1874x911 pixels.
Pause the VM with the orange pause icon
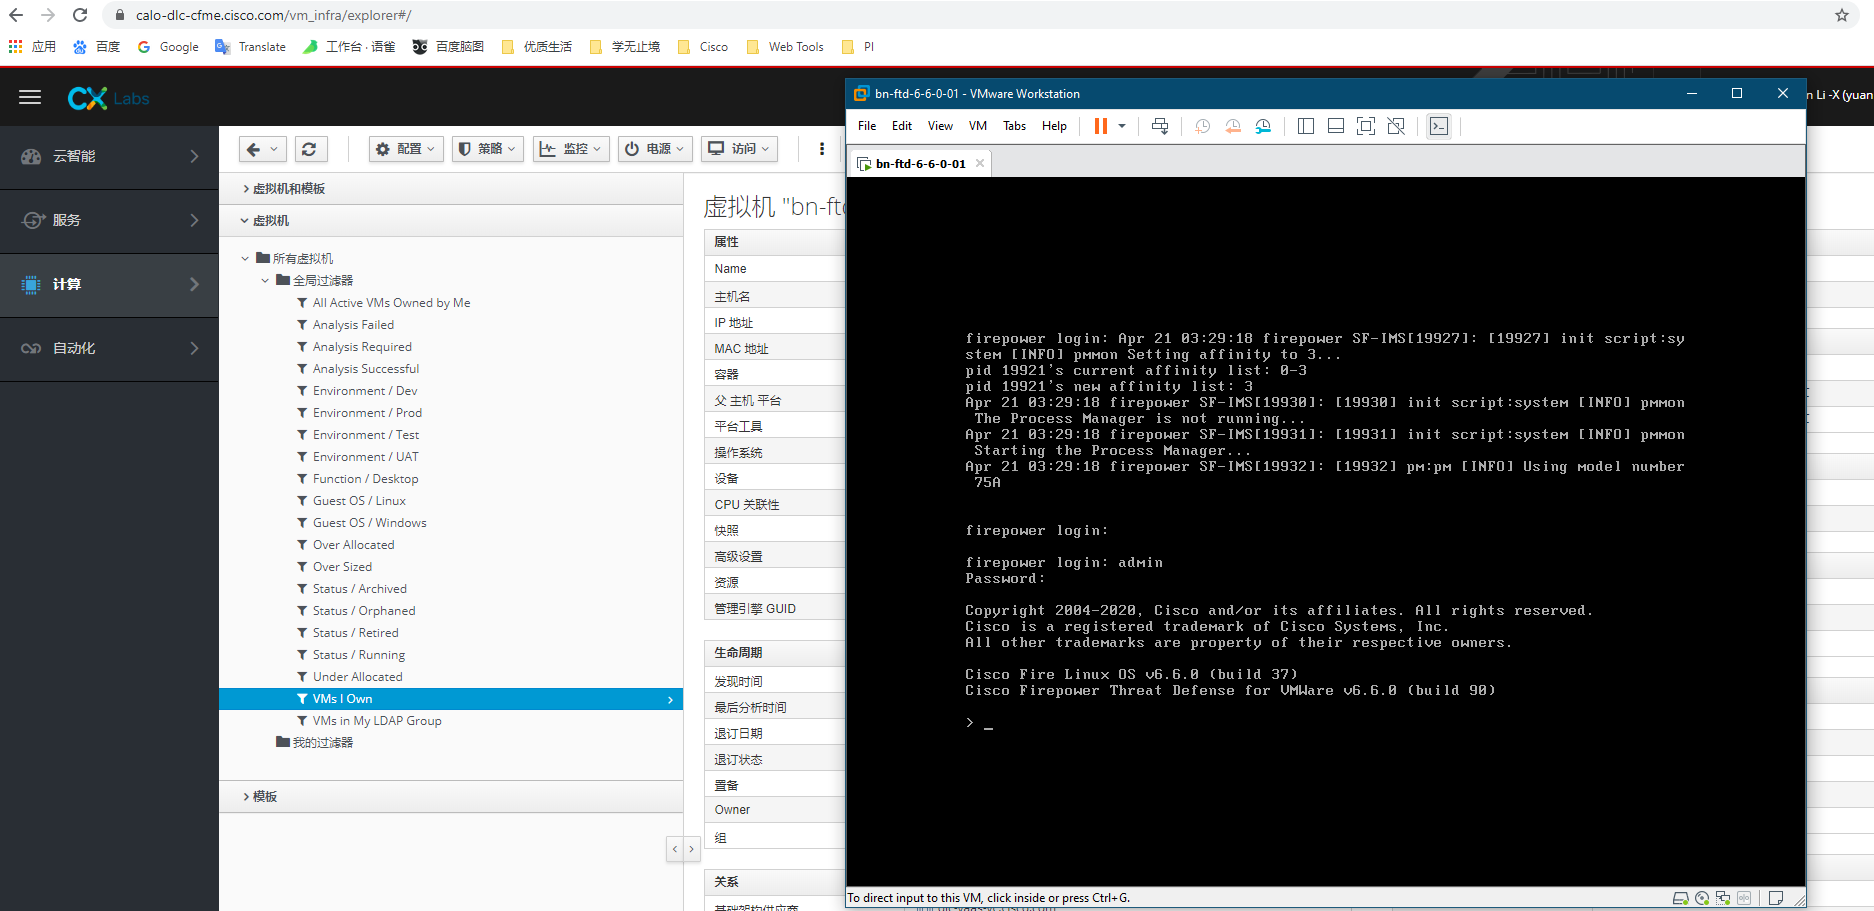click(1101, 126)
